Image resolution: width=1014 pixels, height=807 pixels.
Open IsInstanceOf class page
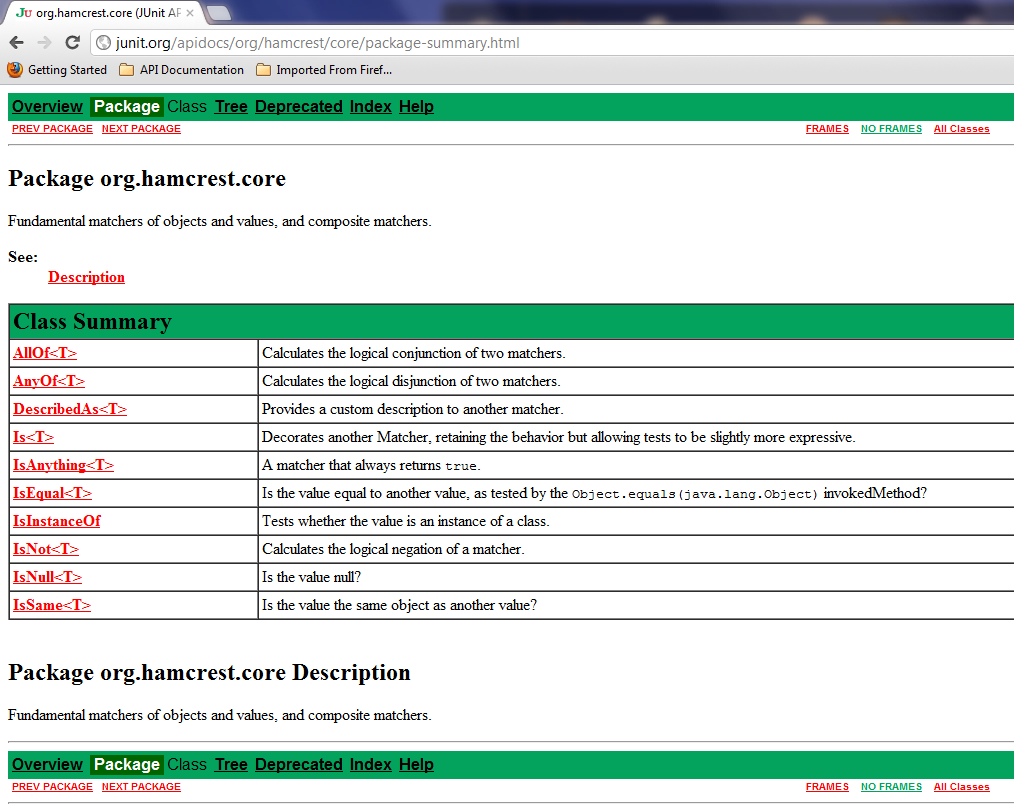coord(57,521)
